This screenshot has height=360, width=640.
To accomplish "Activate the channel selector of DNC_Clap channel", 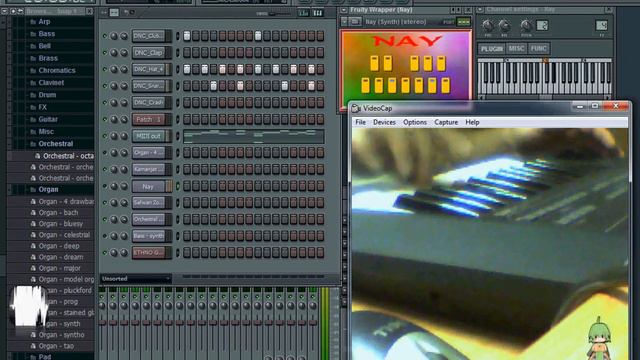I will [178, 53].
